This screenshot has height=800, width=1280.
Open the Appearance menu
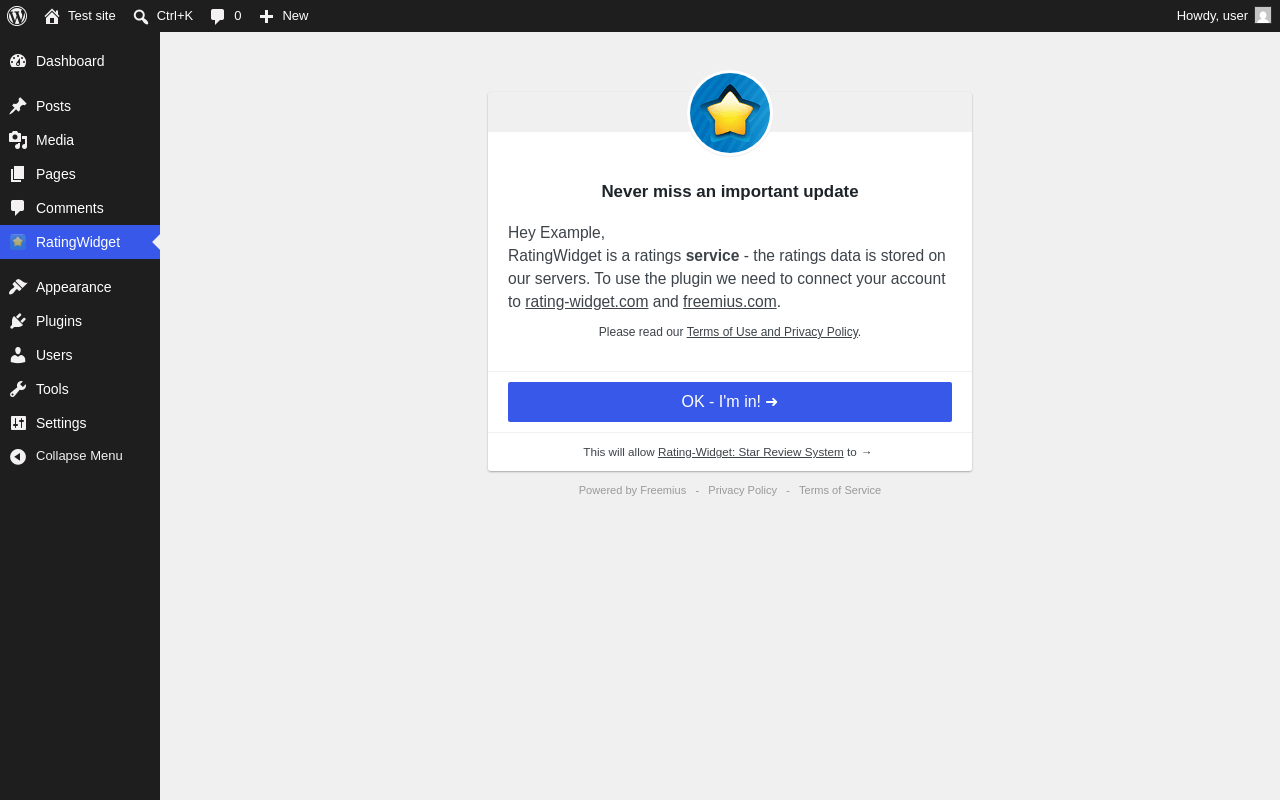[x=80, y=287]
